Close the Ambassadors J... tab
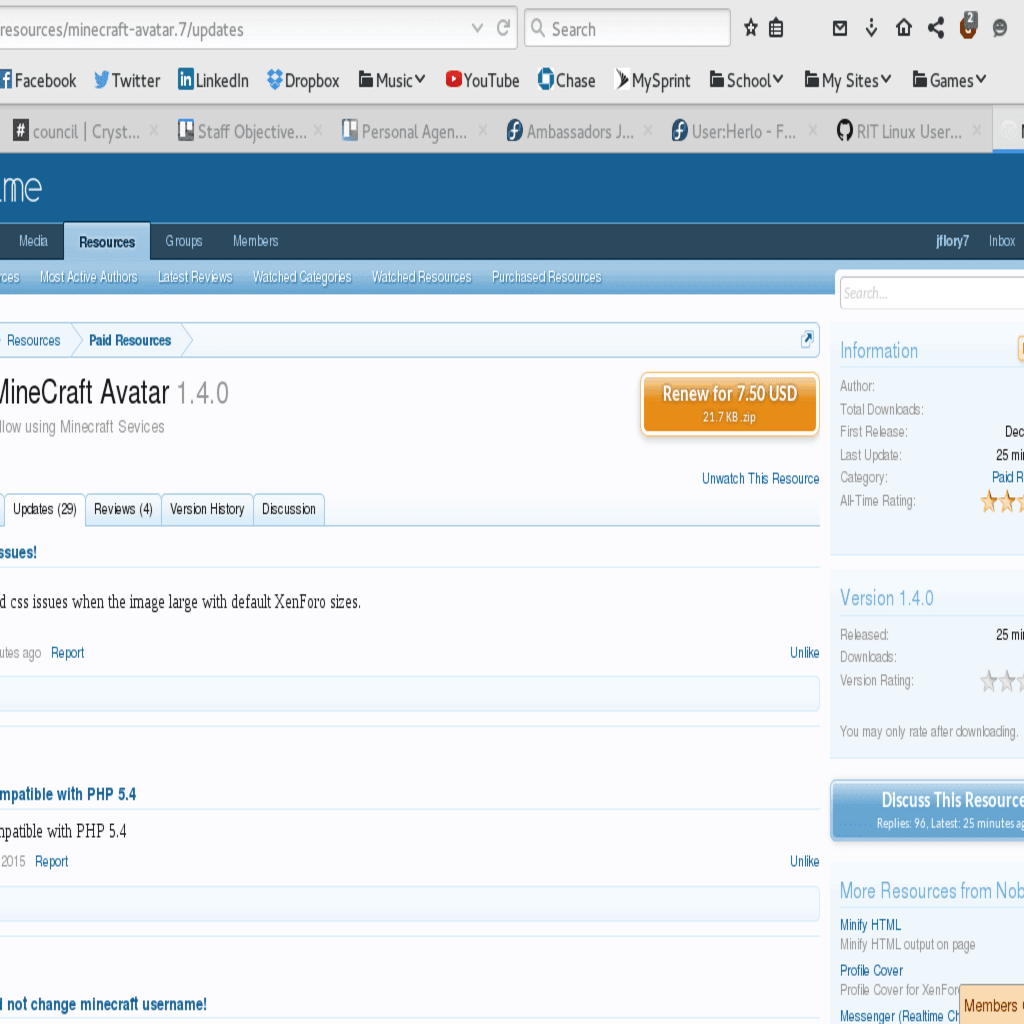The width and height of the screenshot is (1024, 1024). tap(647, 131)
